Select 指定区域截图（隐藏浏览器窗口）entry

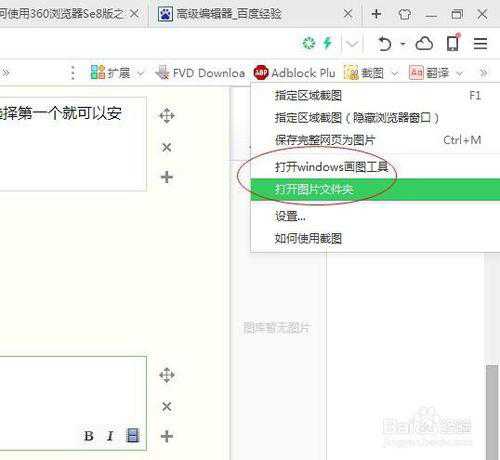click(x=376, y=118)
